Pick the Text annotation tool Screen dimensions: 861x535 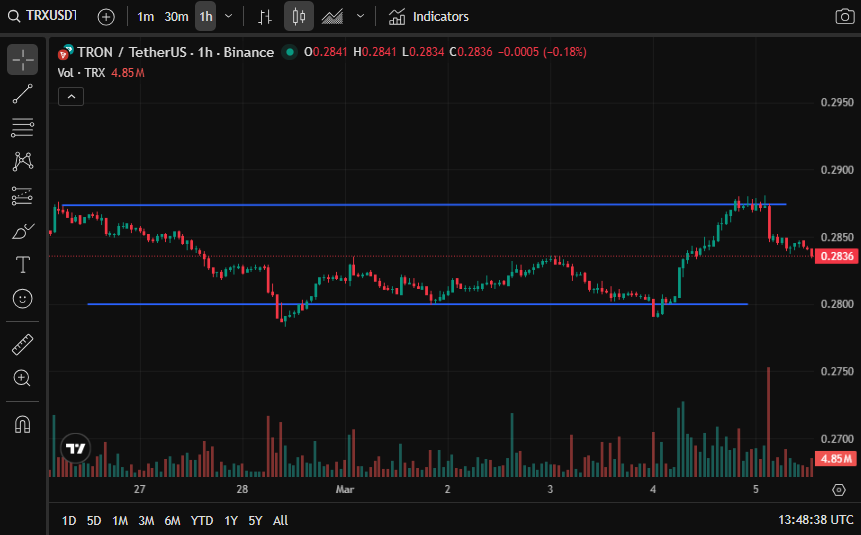[x=23, y=265]
